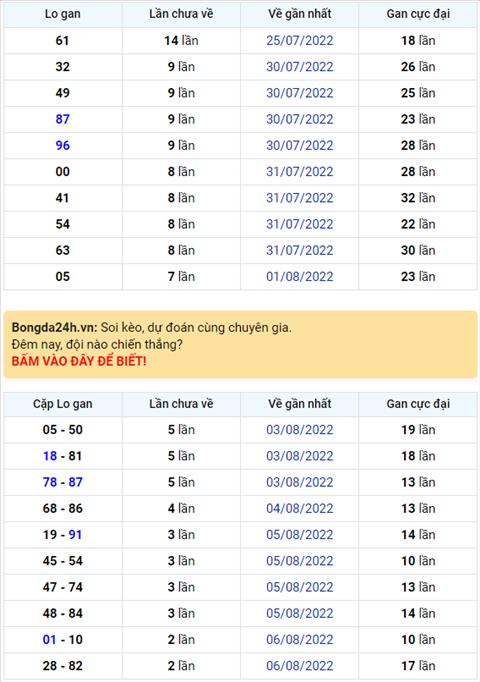Open date link 31/07/2022 in row 63
The height and width of the screenshot is (682, 480).
coord(300,250)
